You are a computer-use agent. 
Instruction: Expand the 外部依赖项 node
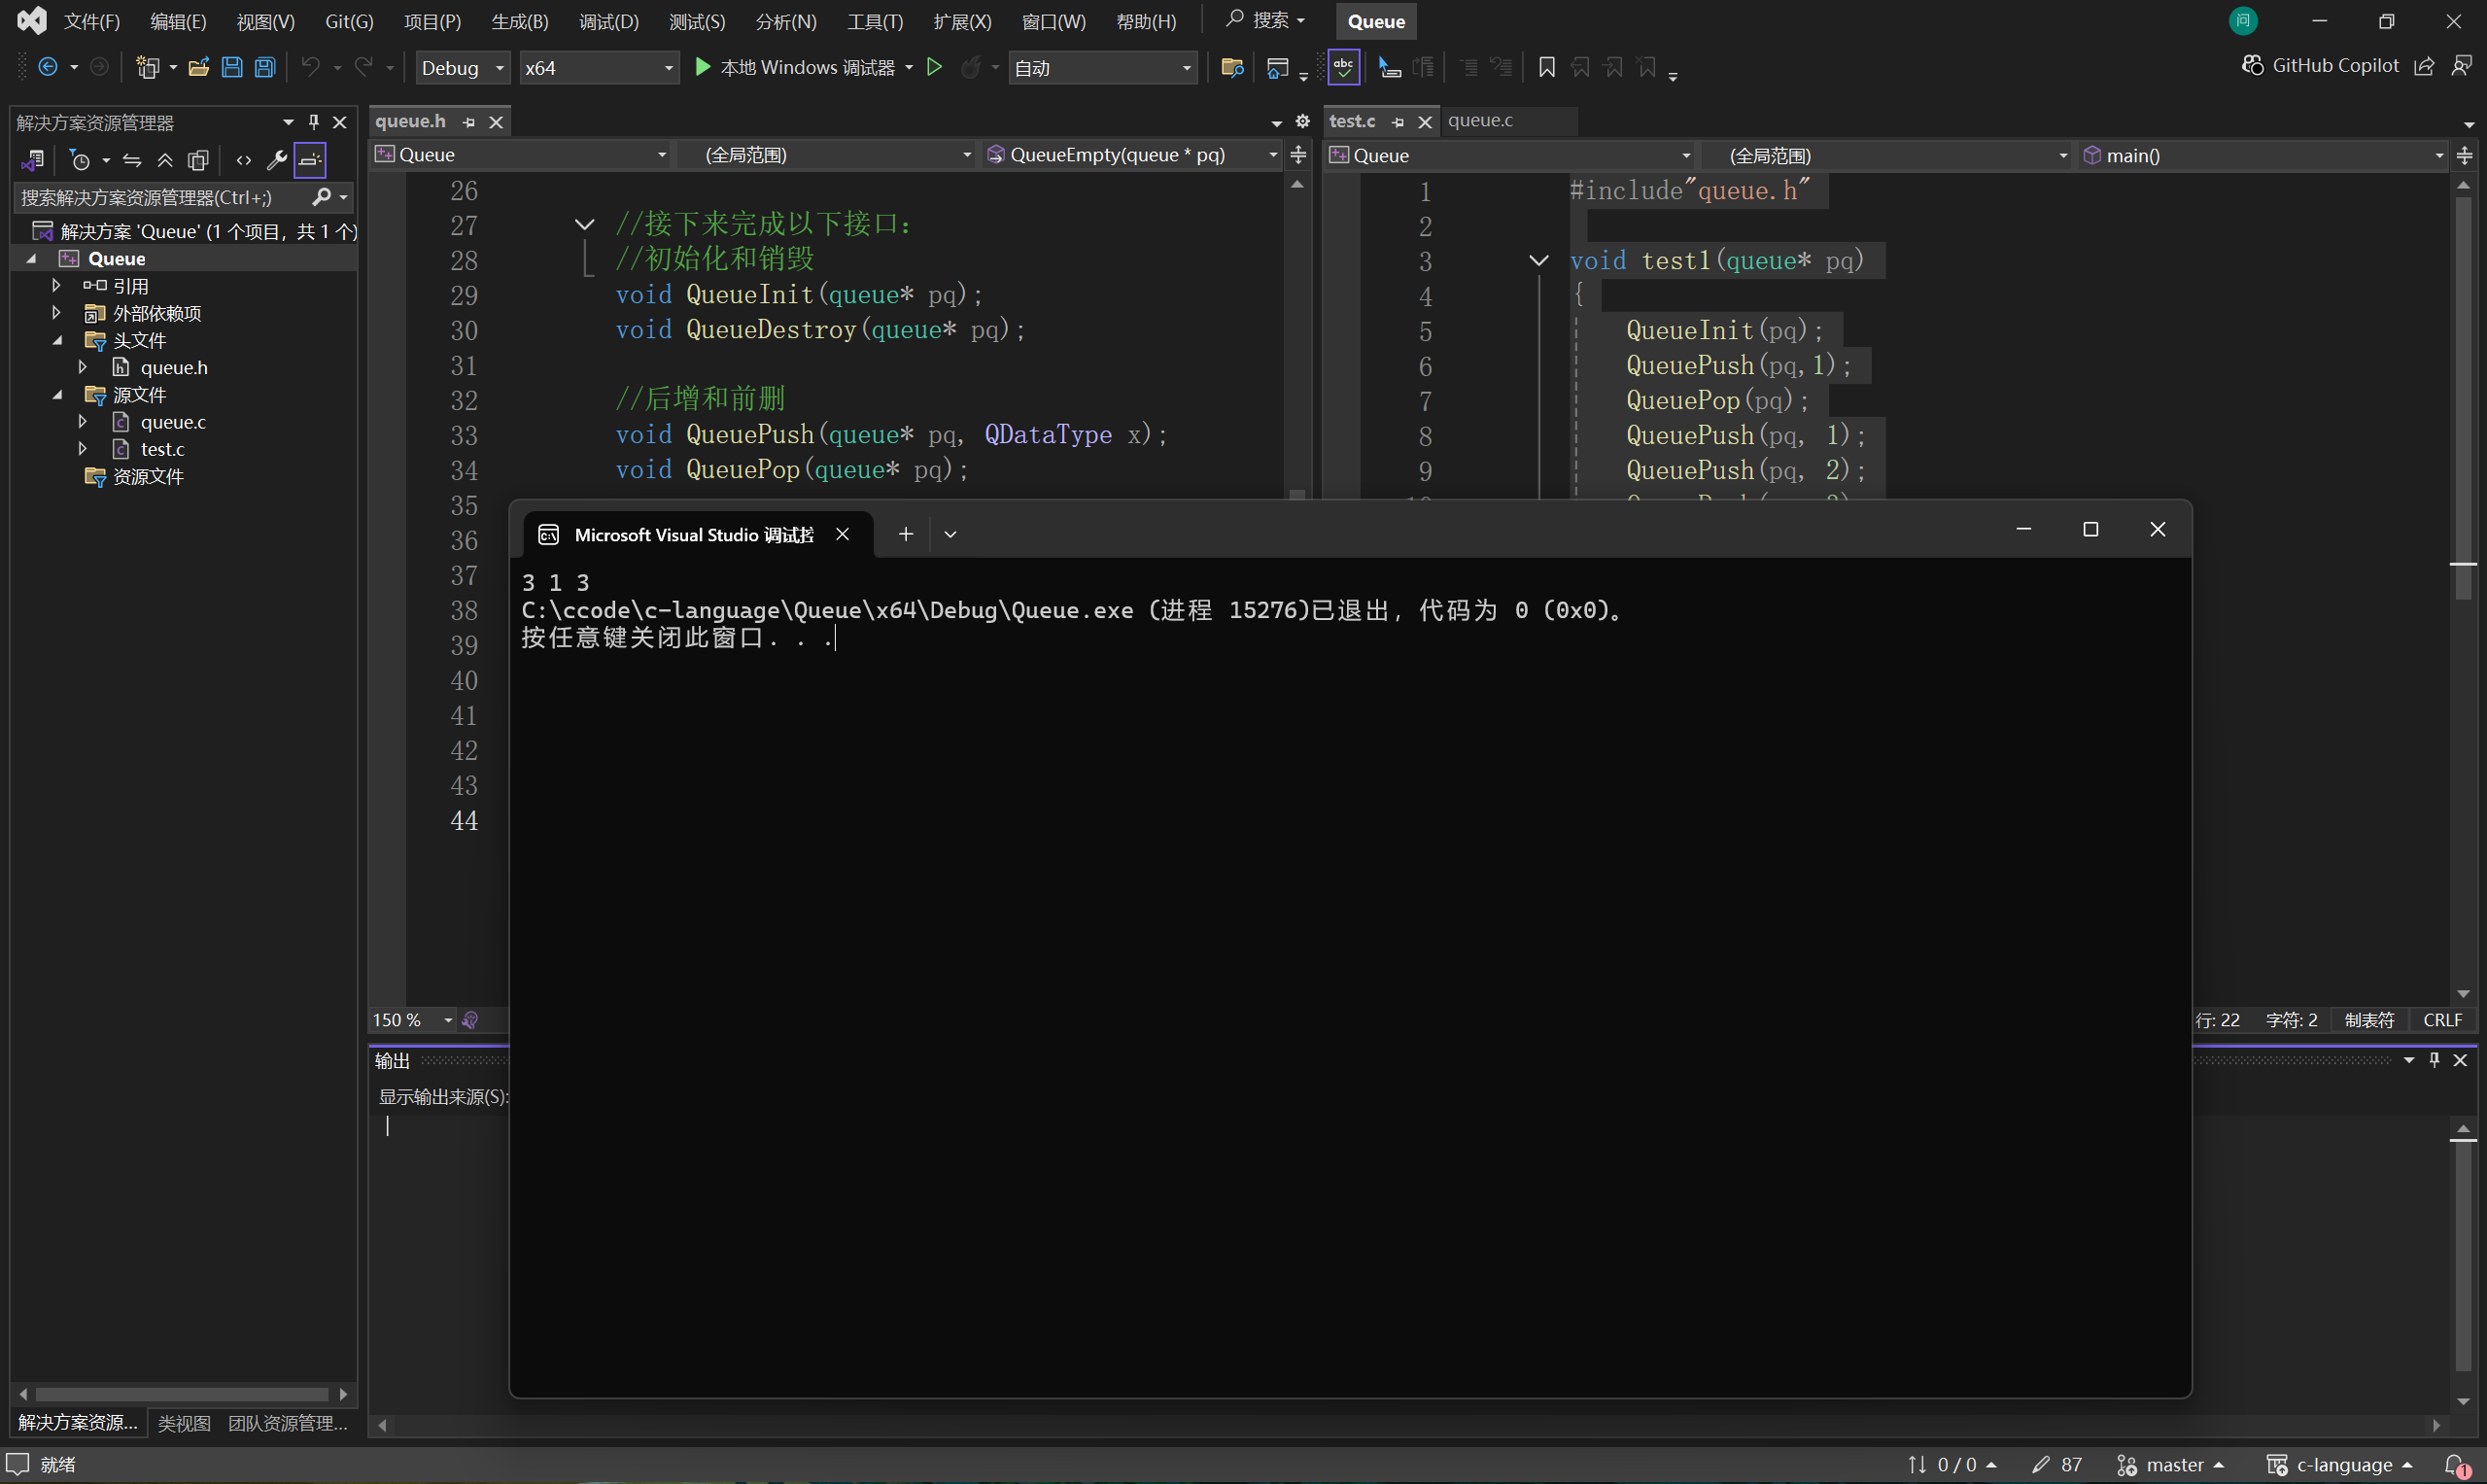(57, 314)
